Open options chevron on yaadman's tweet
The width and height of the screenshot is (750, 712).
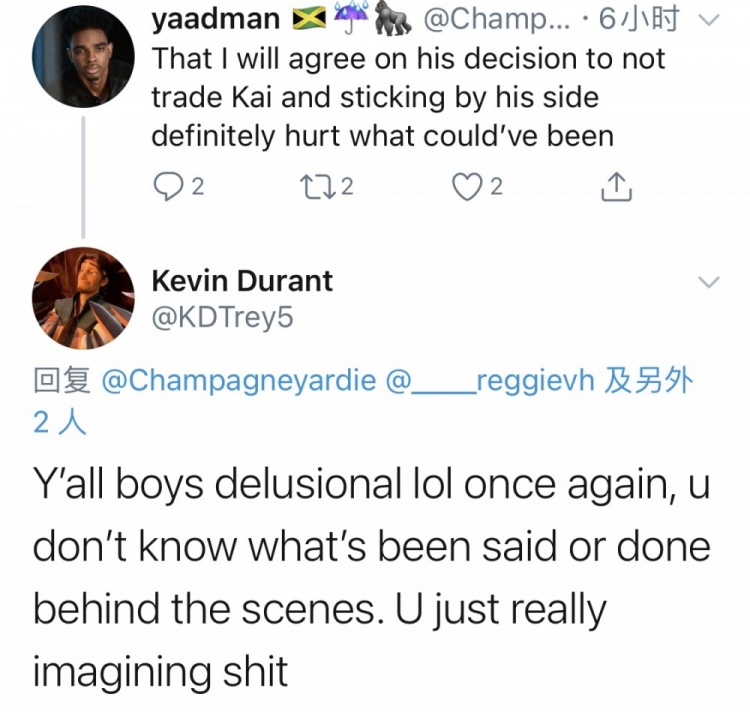[x=709, y=19]
